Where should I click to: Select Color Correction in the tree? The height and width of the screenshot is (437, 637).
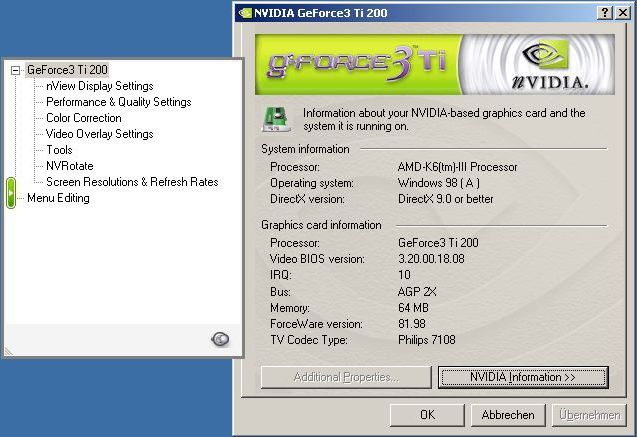[84, 118]
